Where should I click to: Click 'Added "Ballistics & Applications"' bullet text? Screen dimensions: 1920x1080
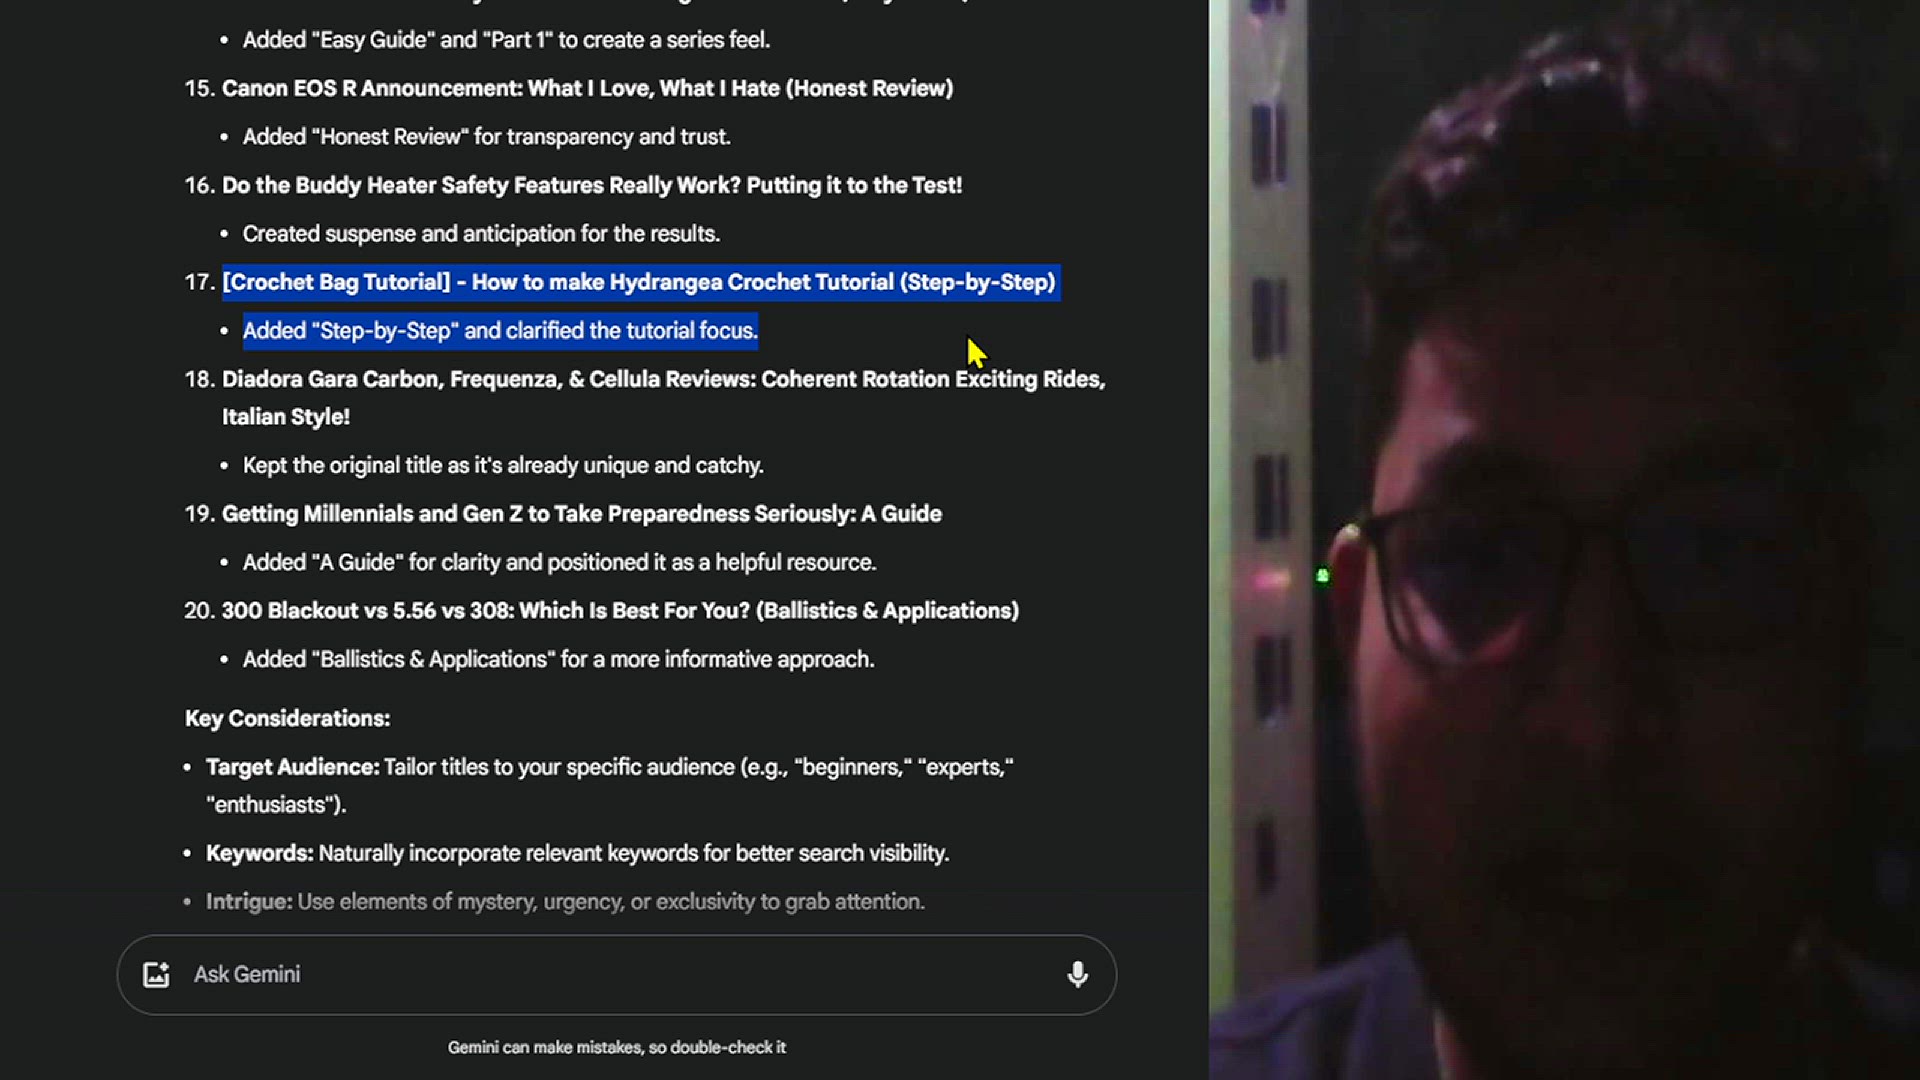tap(558, 660)
